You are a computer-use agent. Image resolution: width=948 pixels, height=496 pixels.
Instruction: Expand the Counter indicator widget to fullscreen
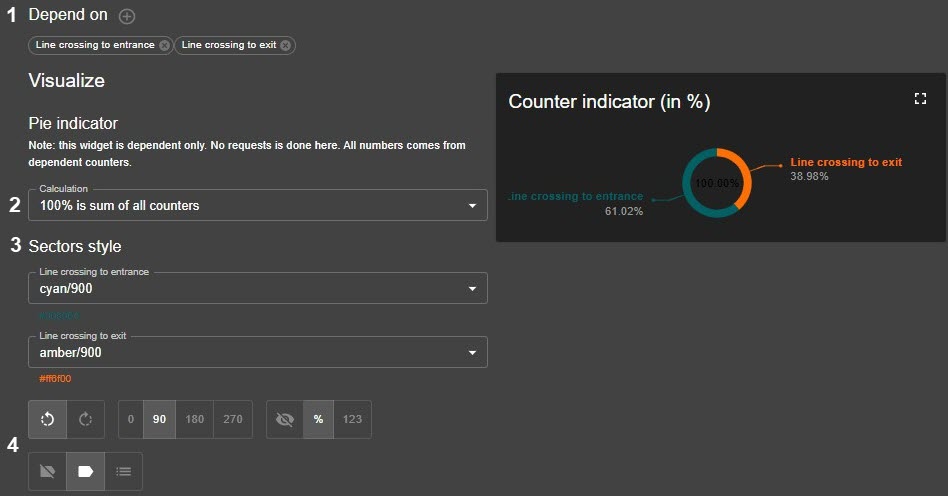tap(921, 99)
